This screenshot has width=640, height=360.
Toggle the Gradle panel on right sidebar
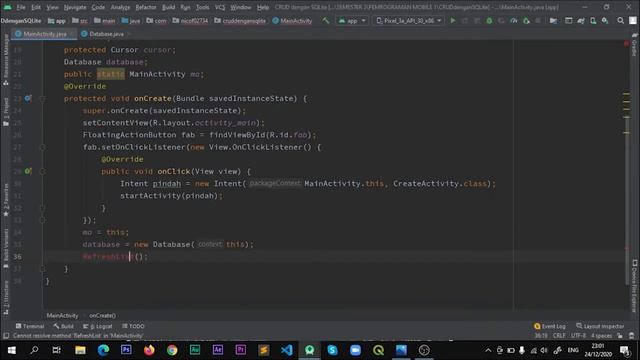click(634, 44)
